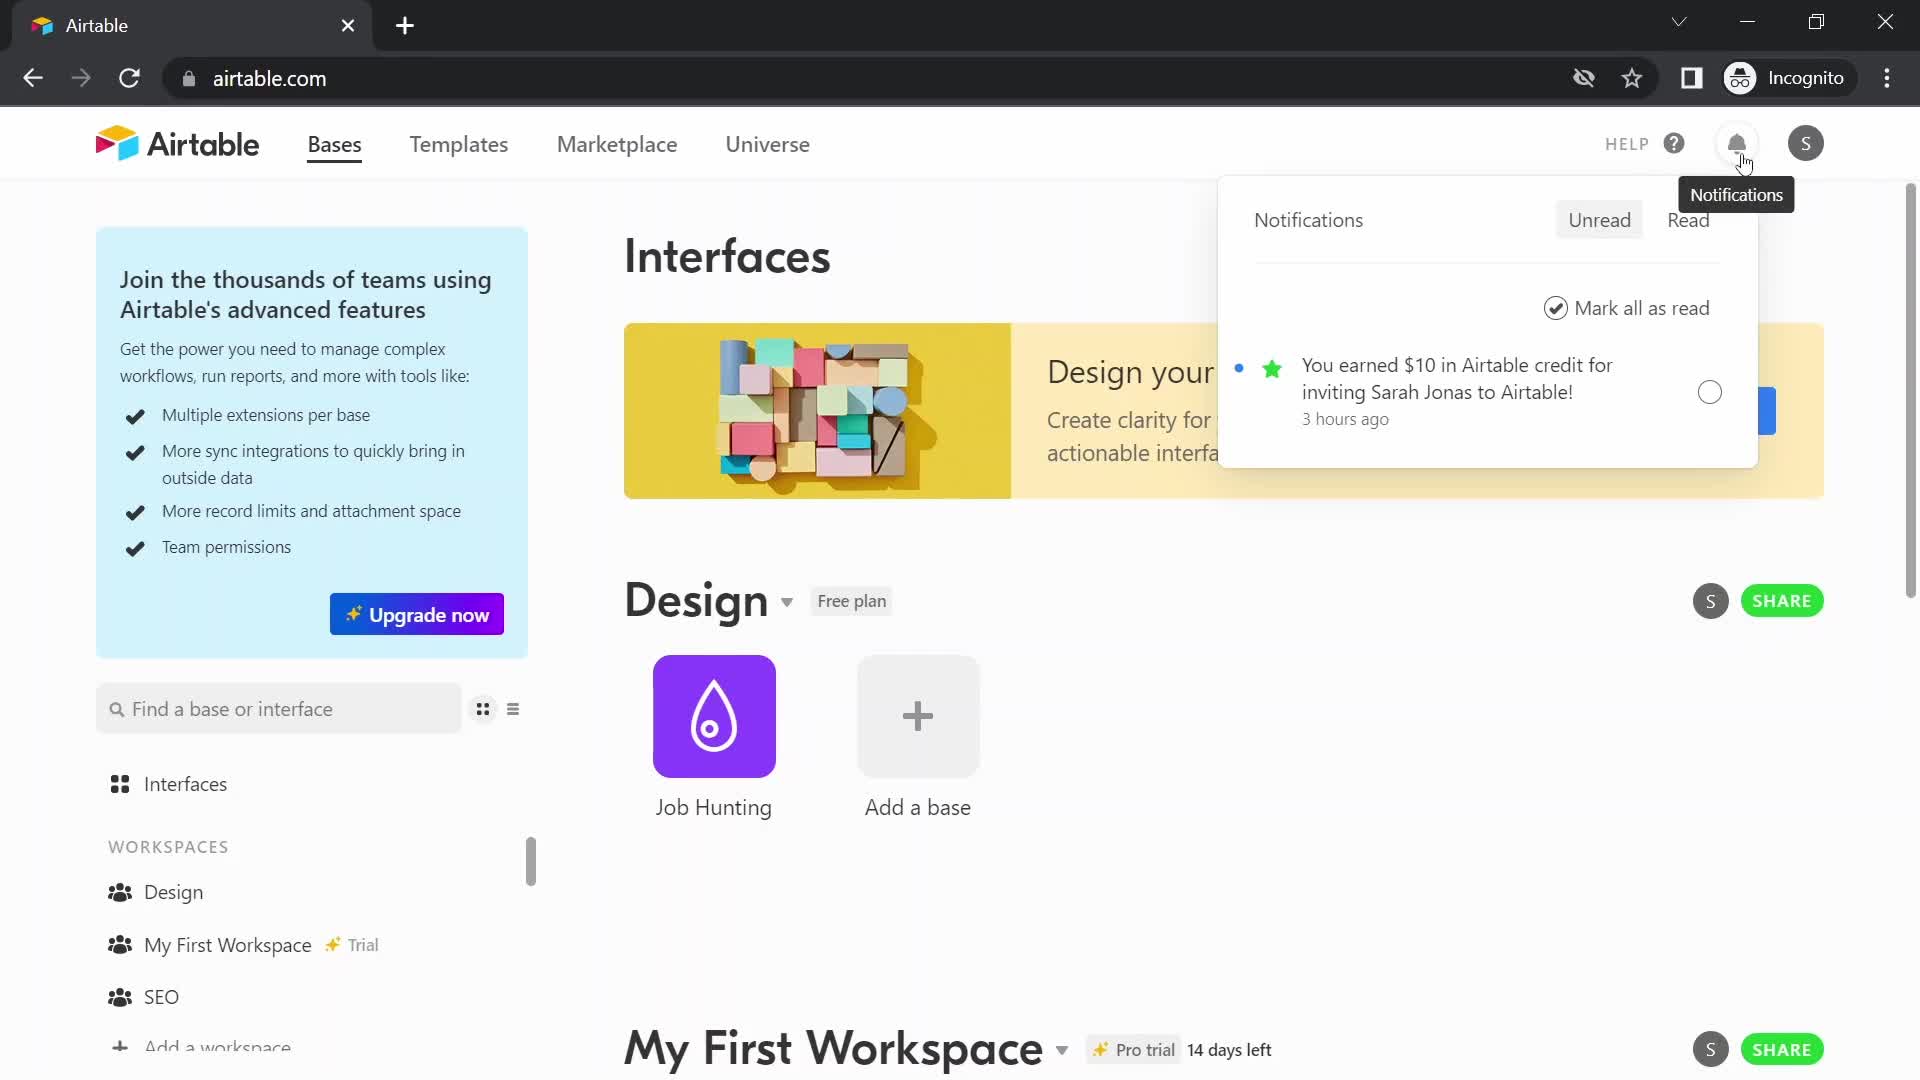Switch to the Read notifications tab
This screenshot has width=1920, height=1080.
pos(1688,219)
